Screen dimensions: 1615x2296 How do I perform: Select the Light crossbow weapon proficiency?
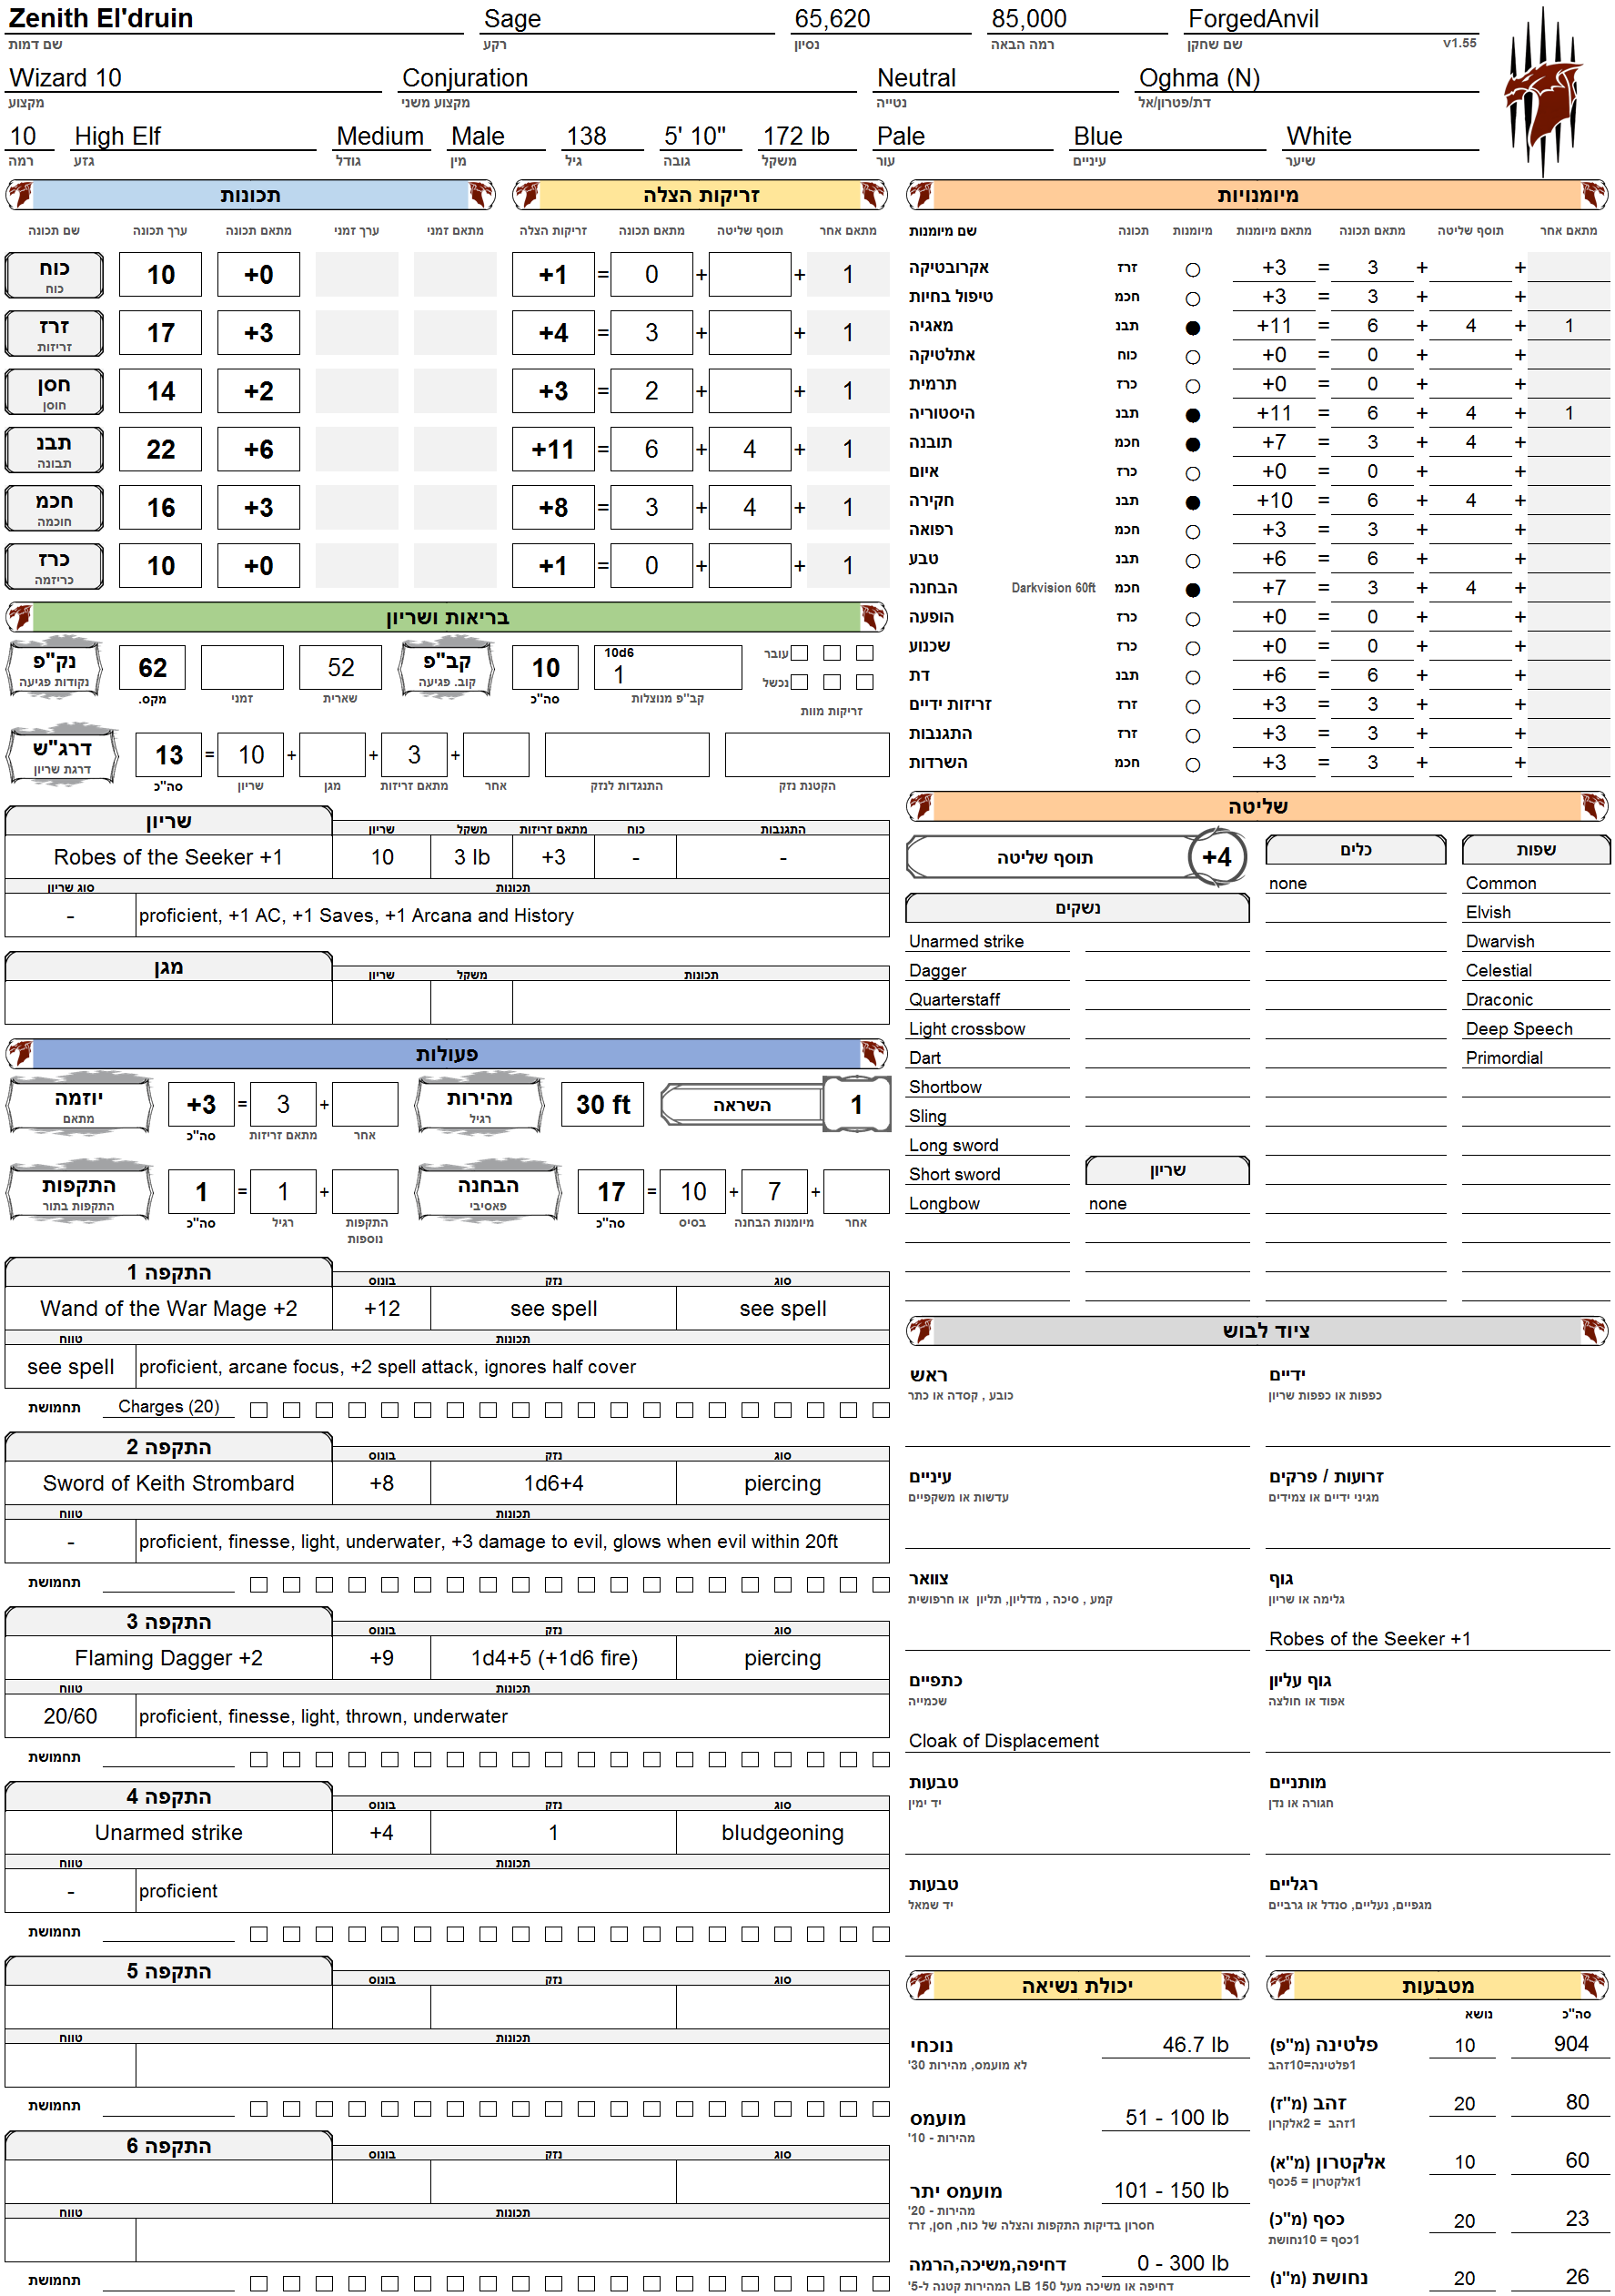coord(987,1029)
